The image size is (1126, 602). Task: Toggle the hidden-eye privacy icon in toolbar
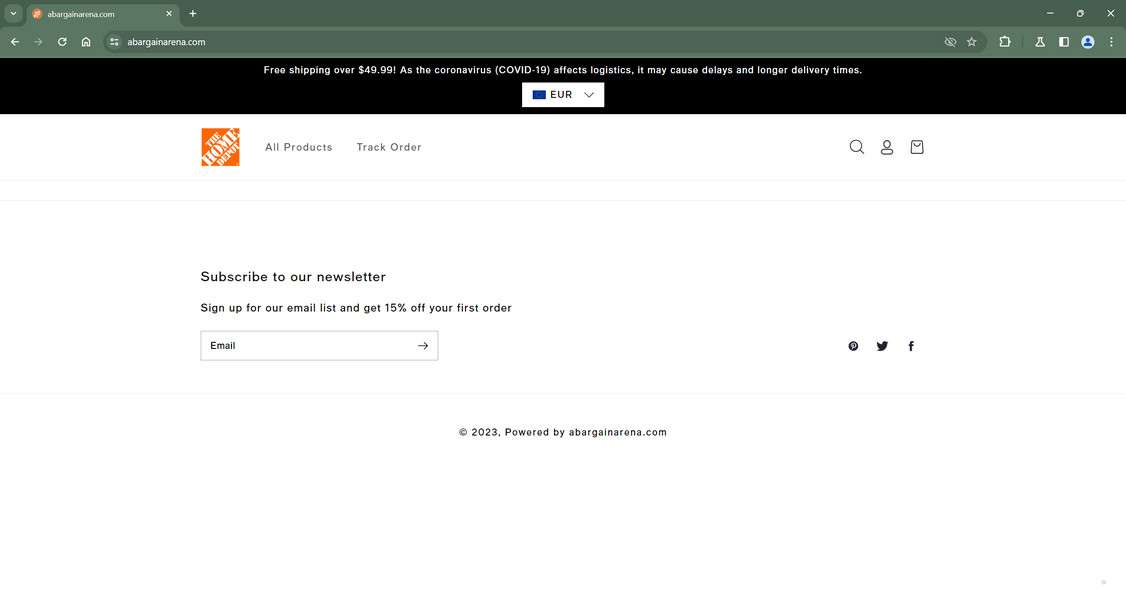(x=950, y=42)
